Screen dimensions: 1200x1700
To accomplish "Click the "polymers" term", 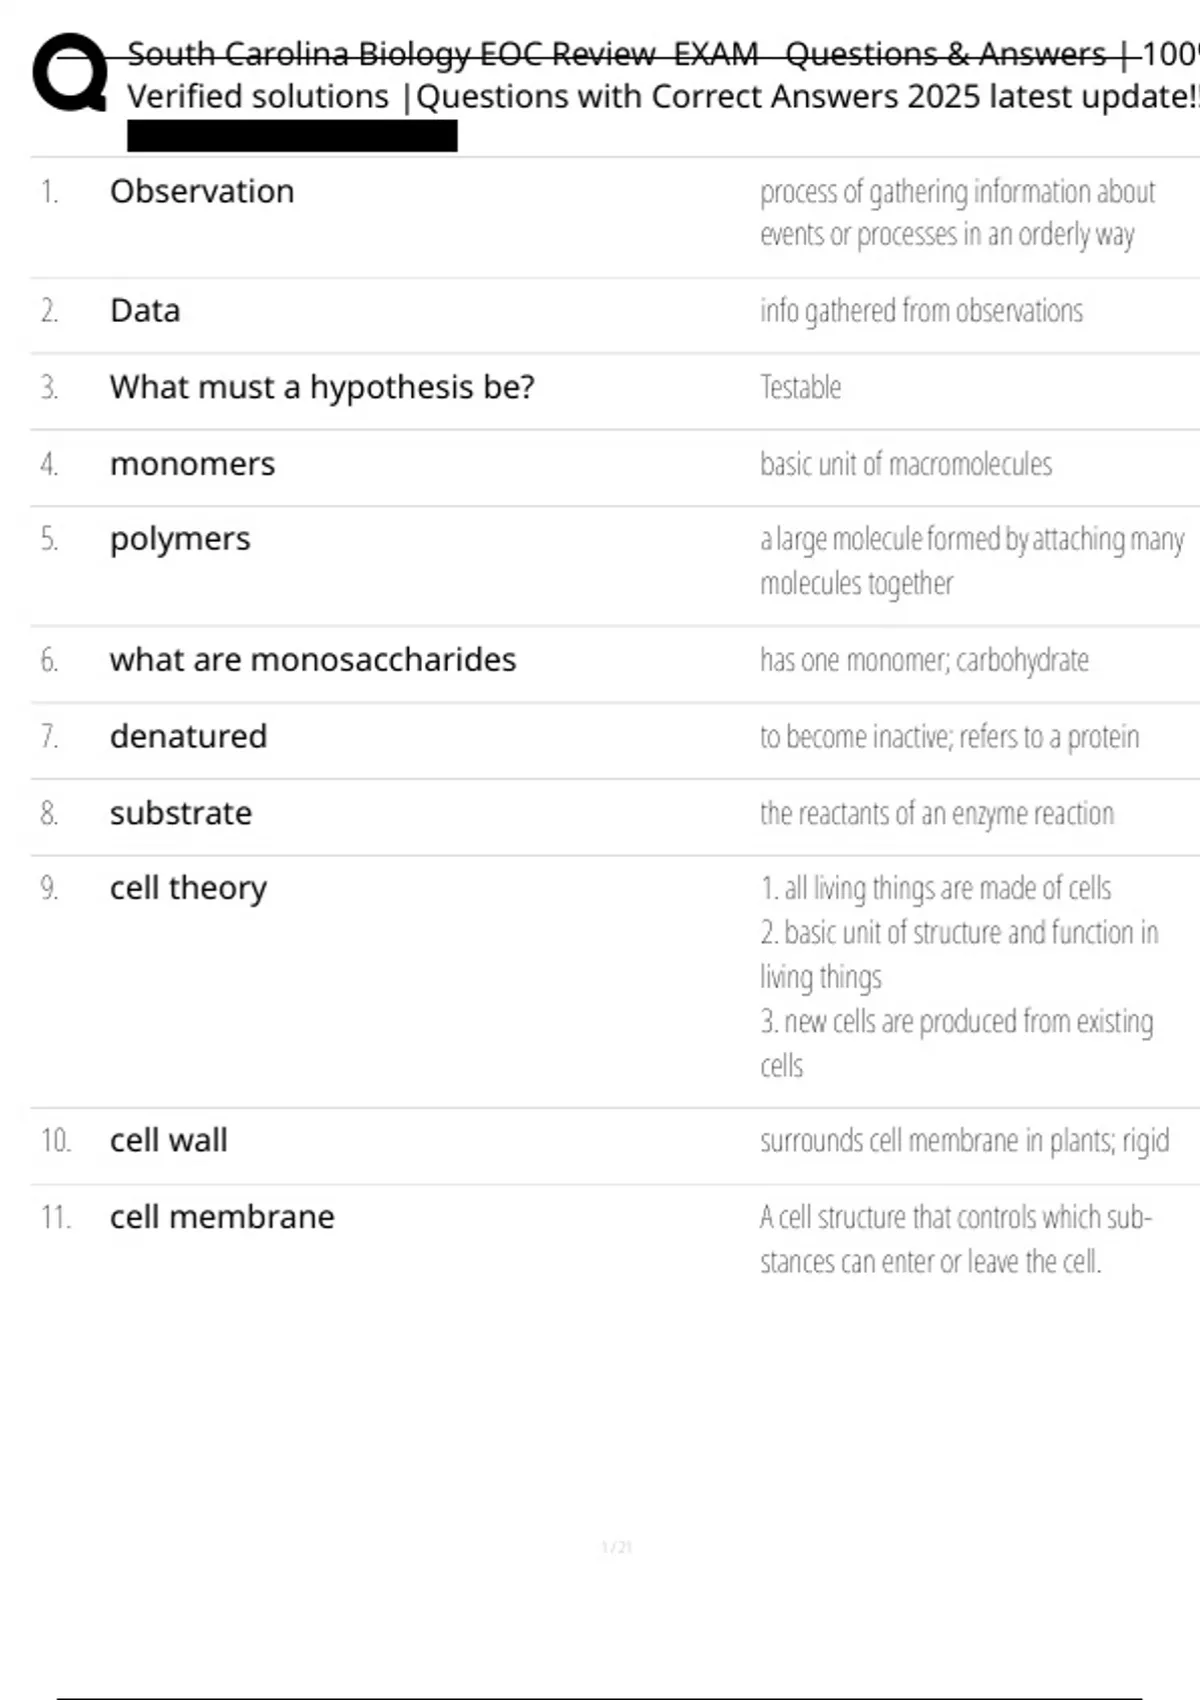I will [x=180, y=539].
